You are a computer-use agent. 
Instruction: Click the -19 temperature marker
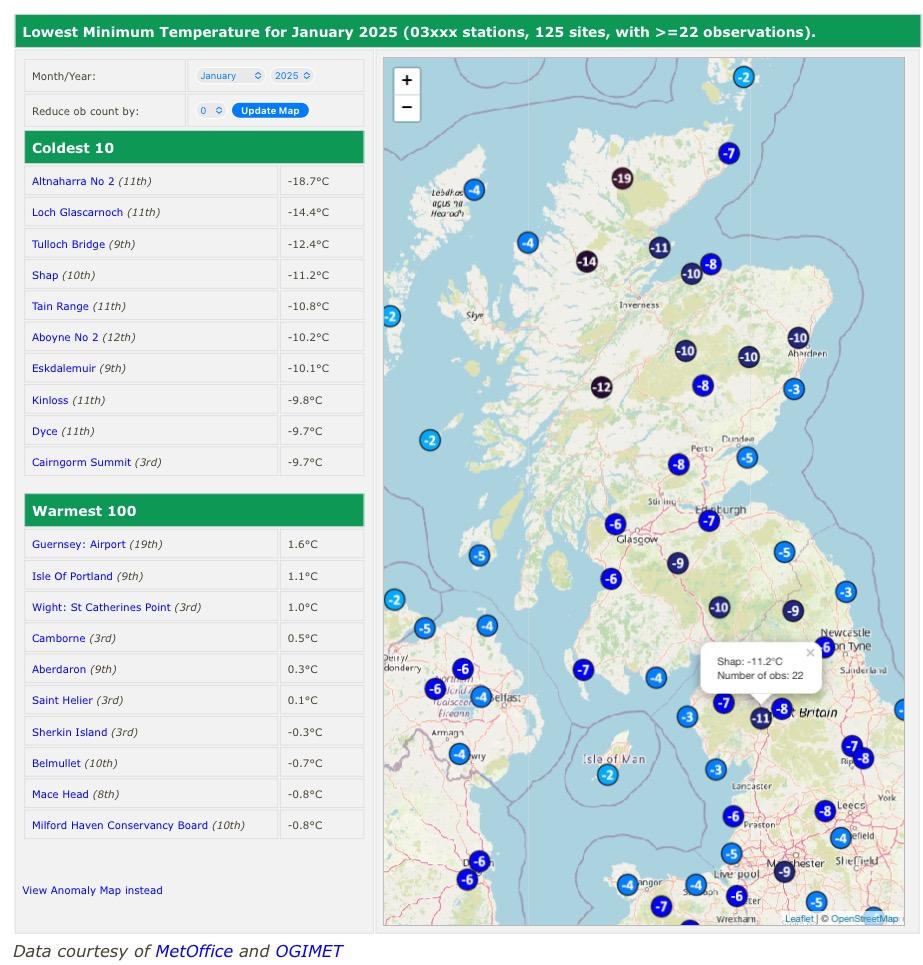click(x=622, y=179)
